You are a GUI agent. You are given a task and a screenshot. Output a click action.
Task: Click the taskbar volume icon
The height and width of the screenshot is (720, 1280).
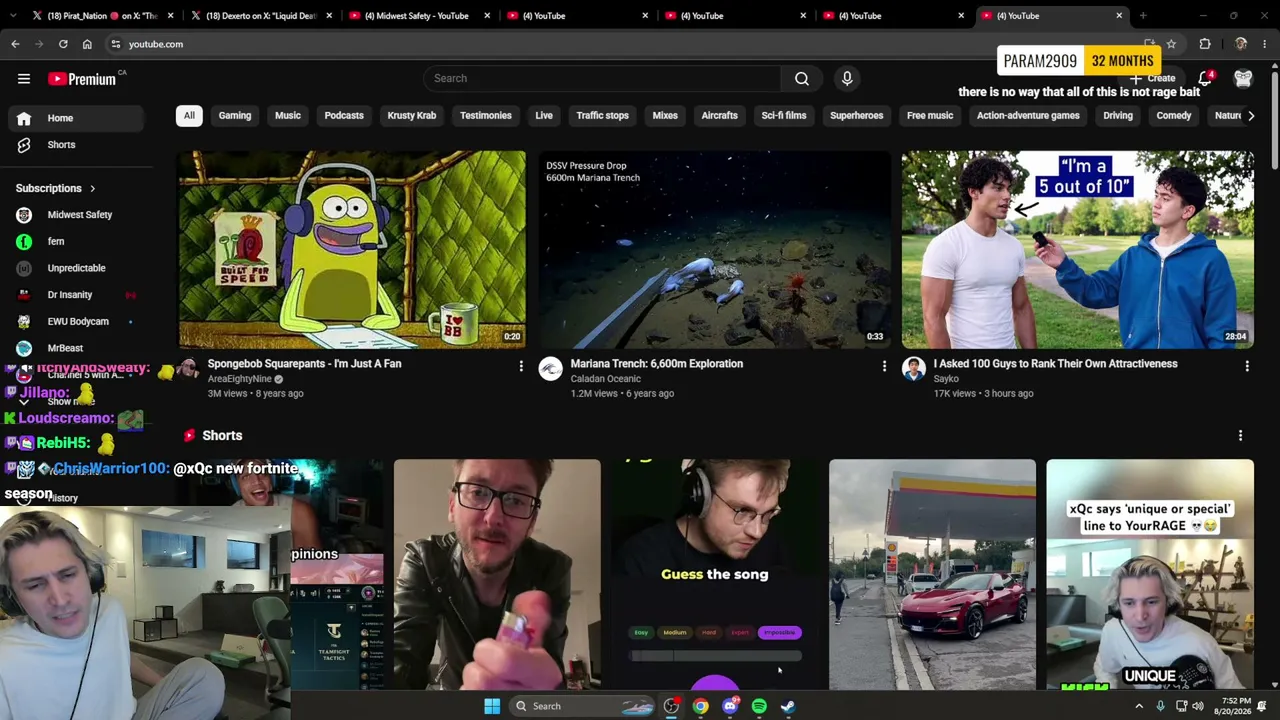pos(1198,706)
